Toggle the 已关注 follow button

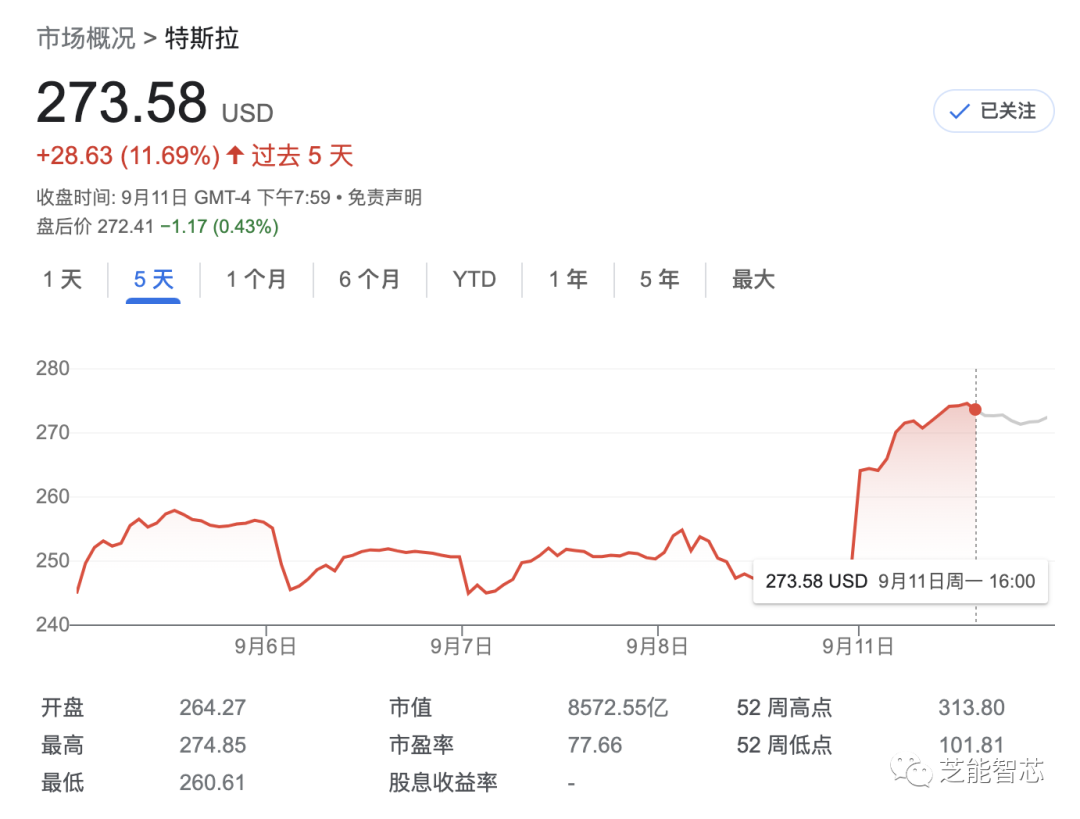click(993, 111)
